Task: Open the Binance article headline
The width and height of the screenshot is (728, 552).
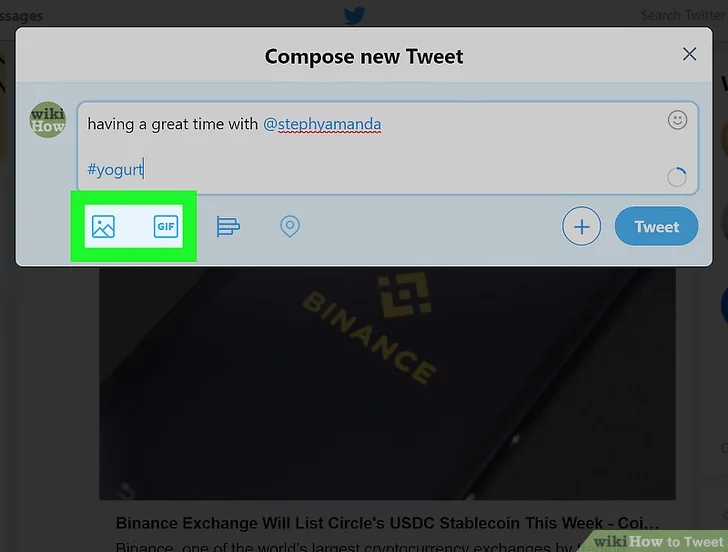Action: [x=387, y=523]
